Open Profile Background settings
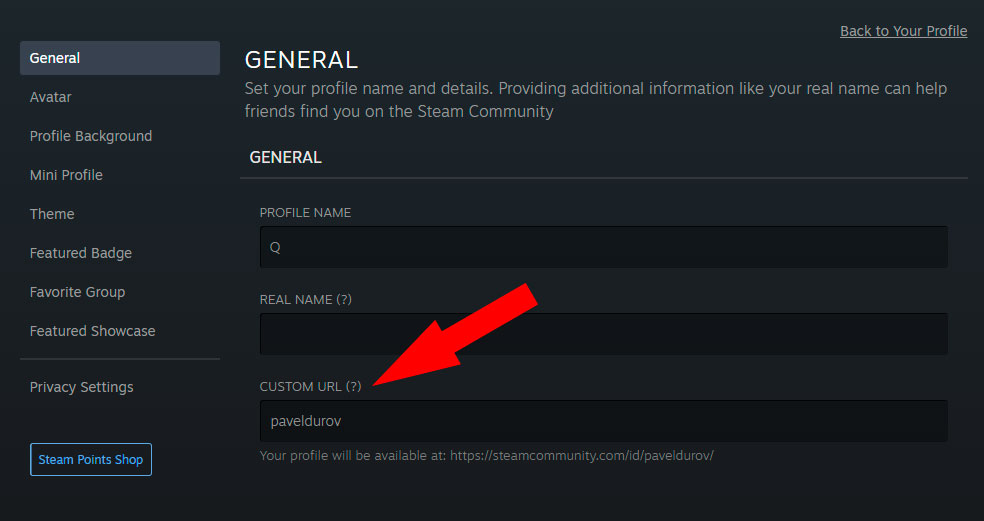984x521 pixels. pos(91,136)
